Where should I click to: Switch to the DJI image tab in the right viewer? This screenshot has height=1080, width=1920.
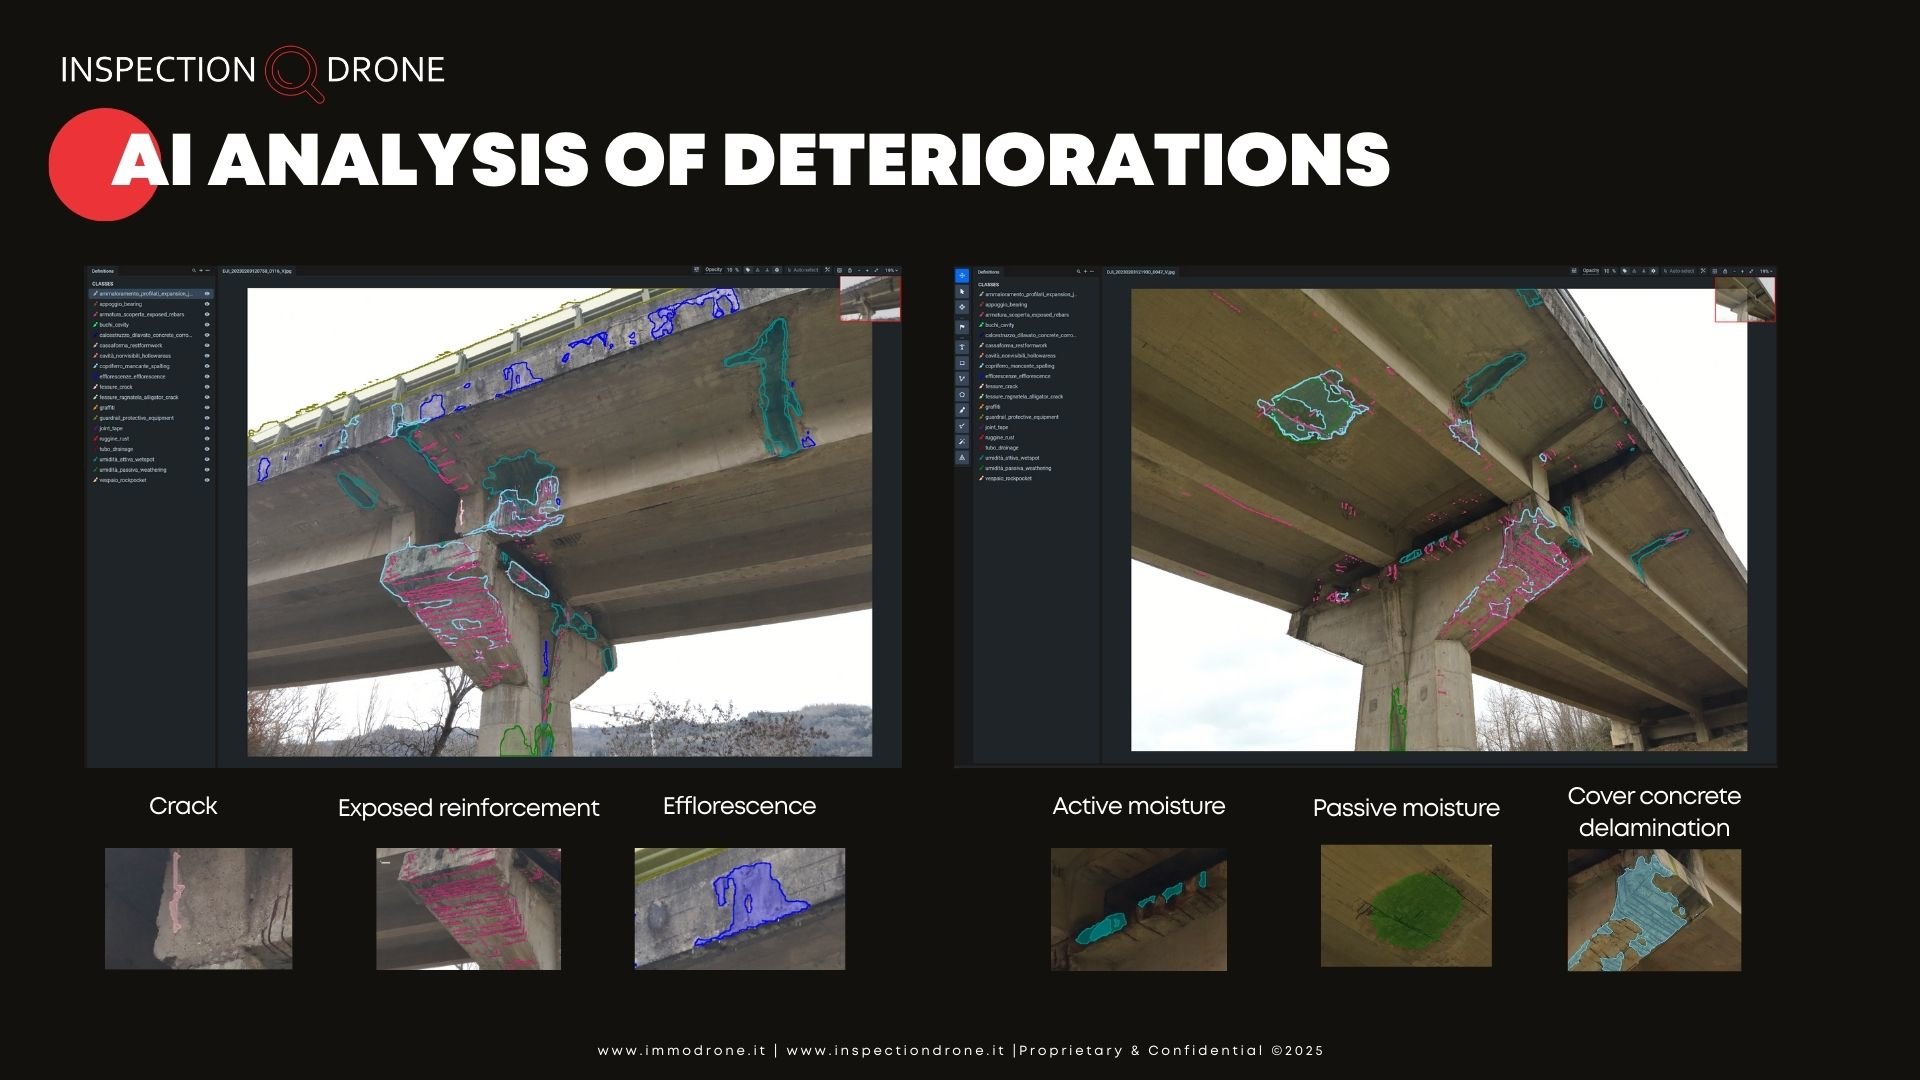[1140, 271]
